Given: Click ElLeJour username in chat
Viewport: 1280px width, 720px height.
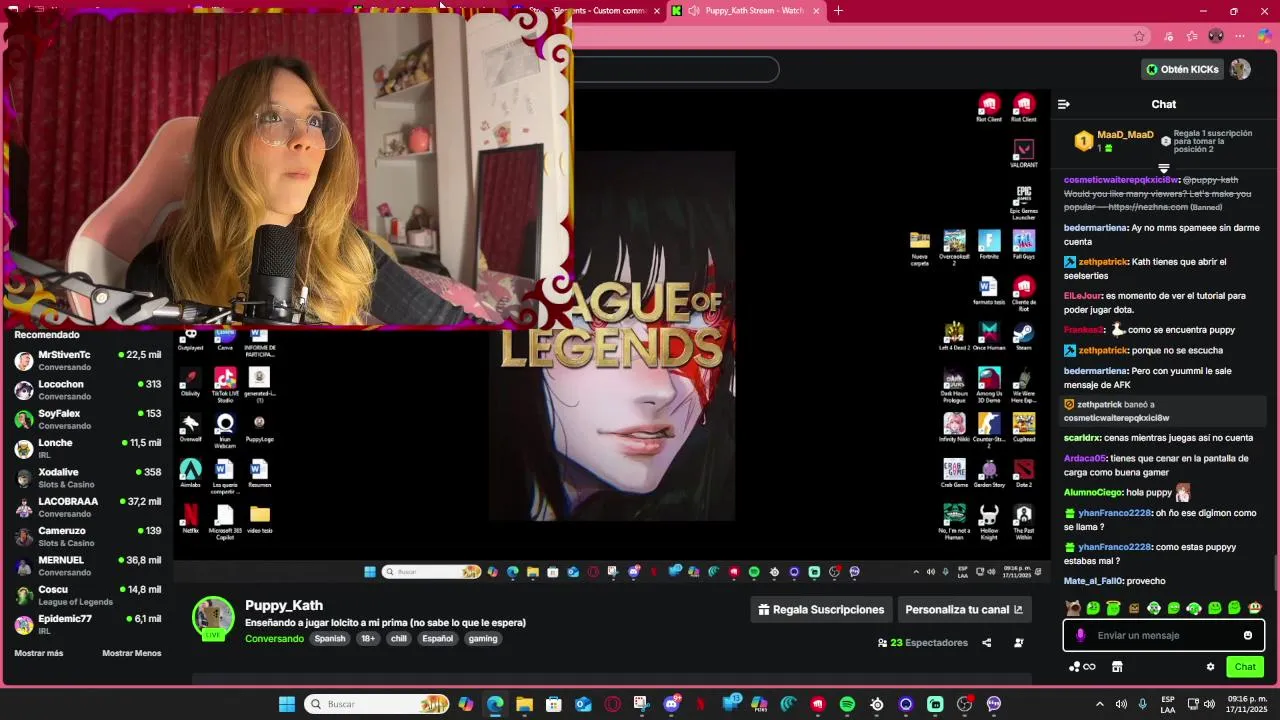Looking at the screenshot, I should tap(1083, 296).
